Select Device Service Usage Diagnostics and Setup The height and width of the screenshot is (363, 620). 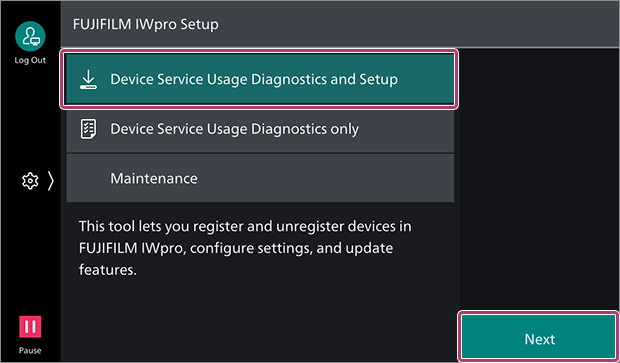click(260, 79)
